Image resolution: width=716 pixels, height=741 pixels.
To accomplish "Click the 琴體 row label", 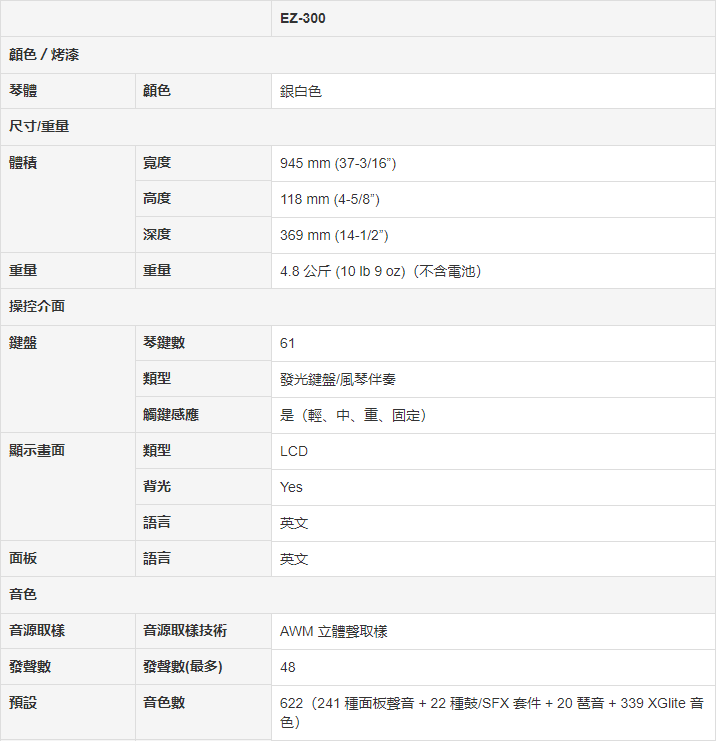I will [23, 90].
